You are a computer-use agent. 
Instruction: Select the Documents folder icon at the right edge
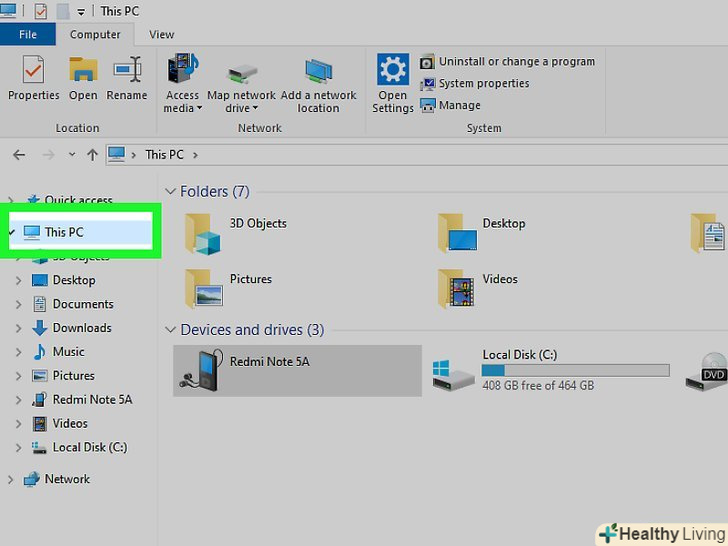click(708, 234)
